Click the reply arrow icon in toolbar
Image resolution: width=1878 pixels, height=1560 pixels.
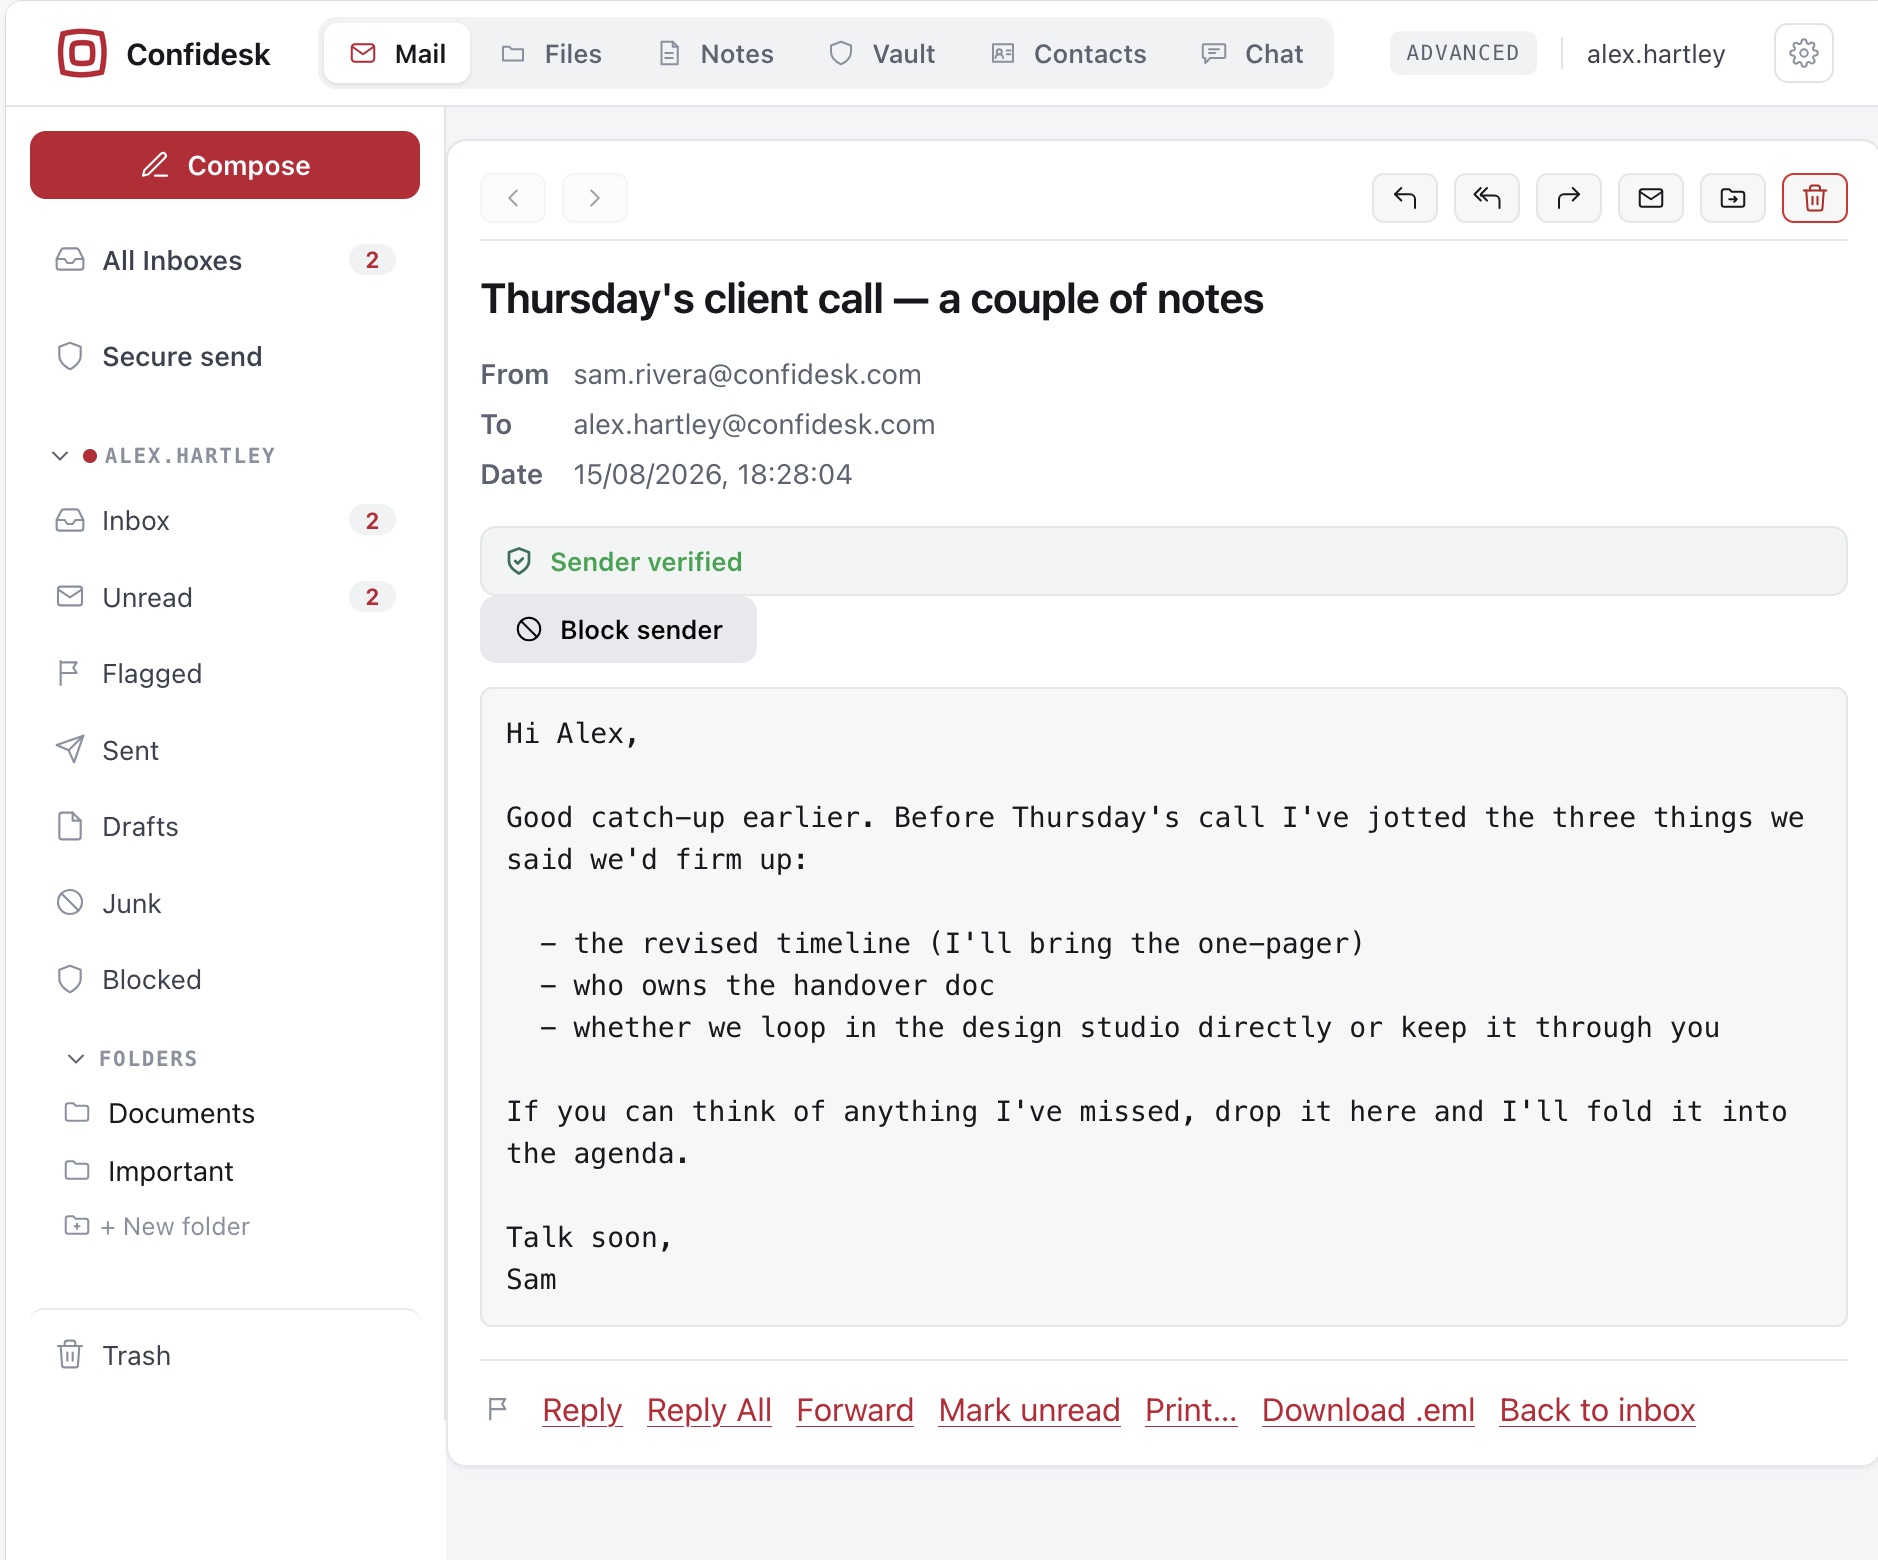[1405, 198]
